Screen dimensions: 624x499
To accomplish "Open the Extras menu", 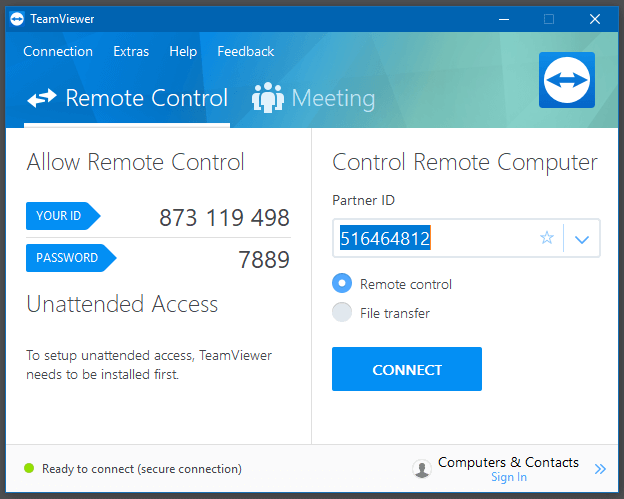I will [x=131, y=51].
